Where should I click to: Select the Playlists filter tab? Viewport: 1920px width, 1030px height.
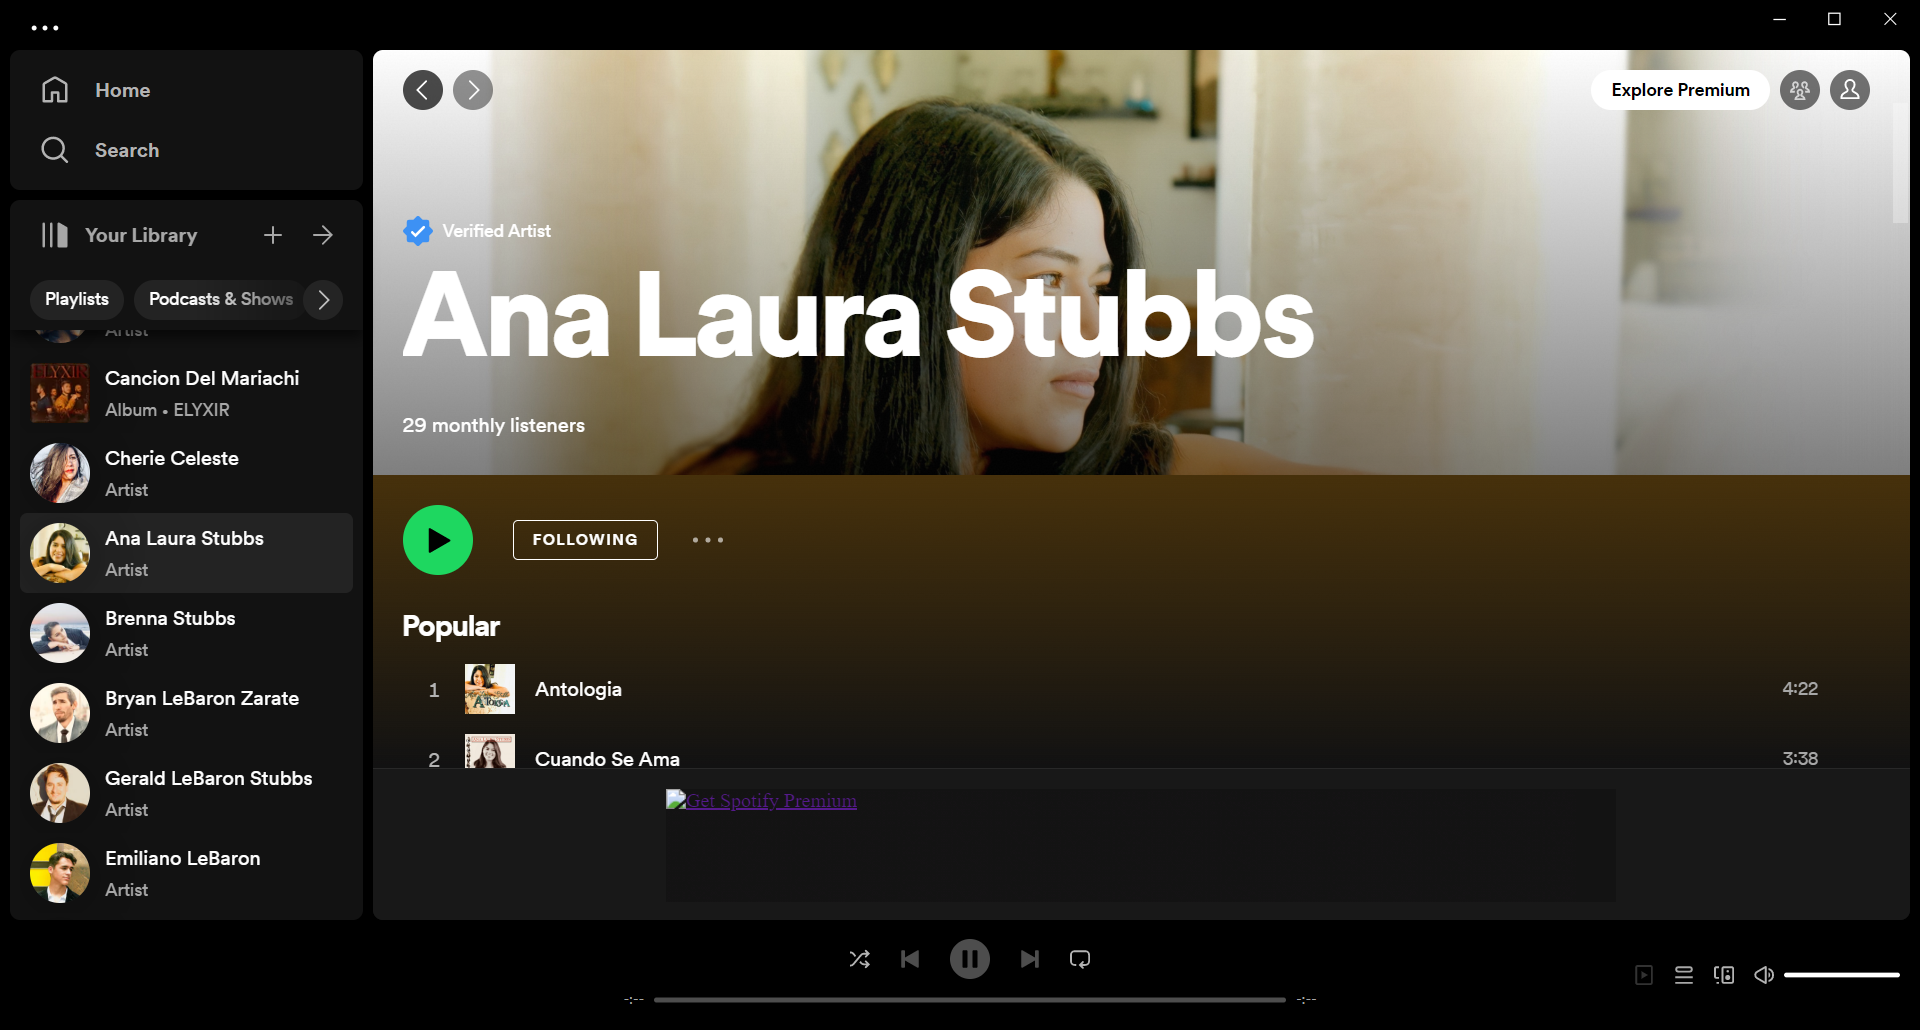pyautogui.click(x=77, y=300)
